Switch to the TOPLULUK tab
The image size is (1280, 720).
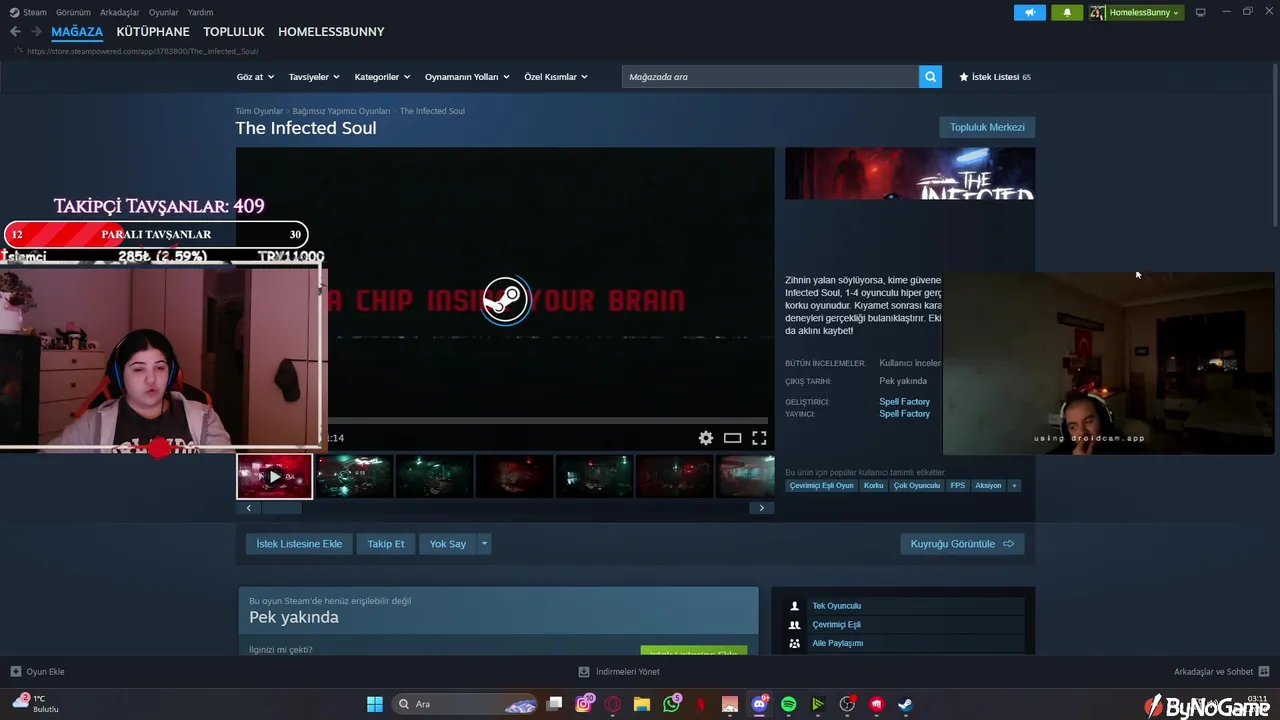(234, 32)
